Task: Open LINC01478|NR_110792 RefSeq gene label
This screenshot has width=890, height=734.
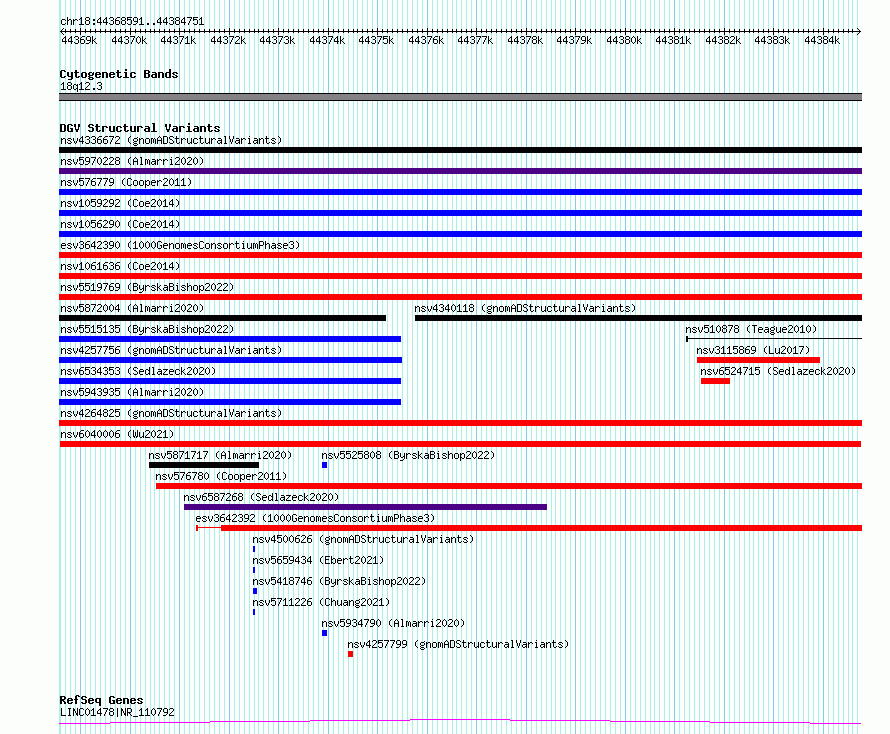Action: tap(117, 712)
